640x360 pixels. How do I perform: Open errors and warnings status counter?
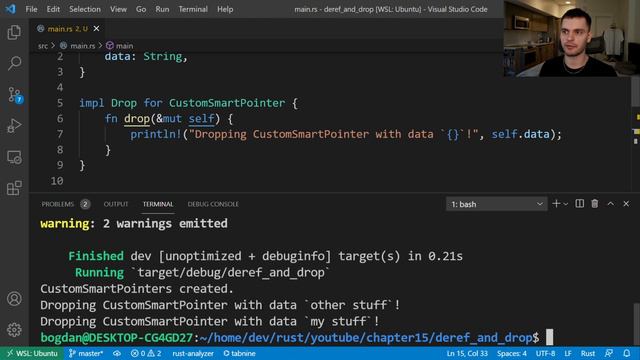pyautogui.click(x=146, y=353)
